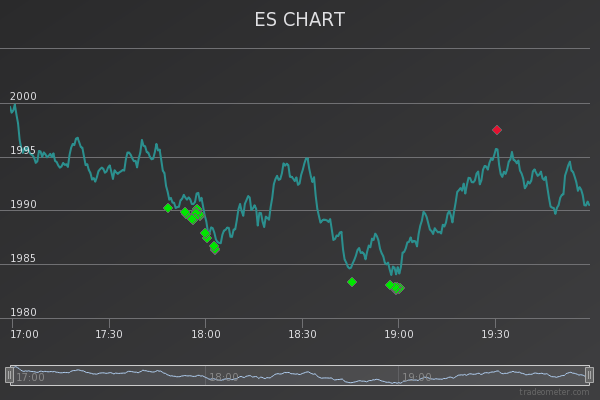Click the lowest green diamond near 18:00
This screenshot has width=600, height=400.
click(215, 249)
